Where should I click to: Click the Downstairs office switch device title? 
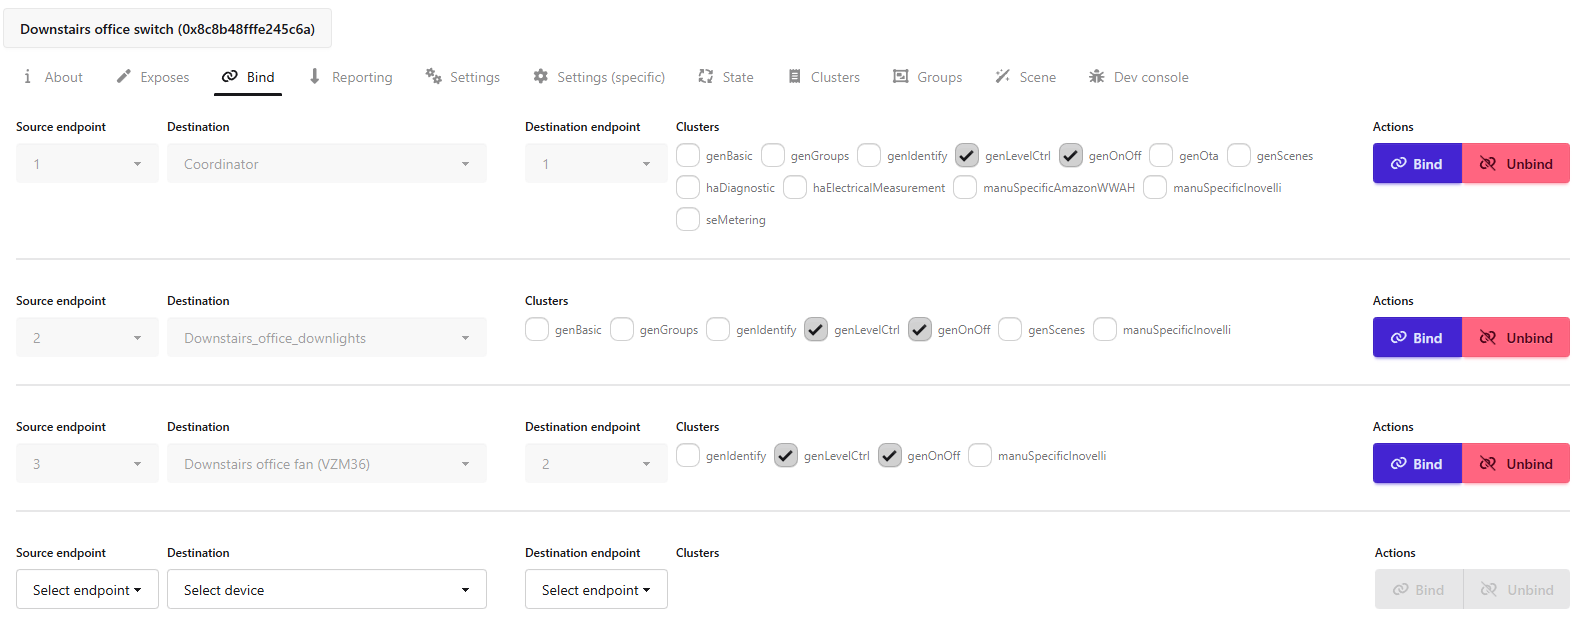[x=167, y=29]
